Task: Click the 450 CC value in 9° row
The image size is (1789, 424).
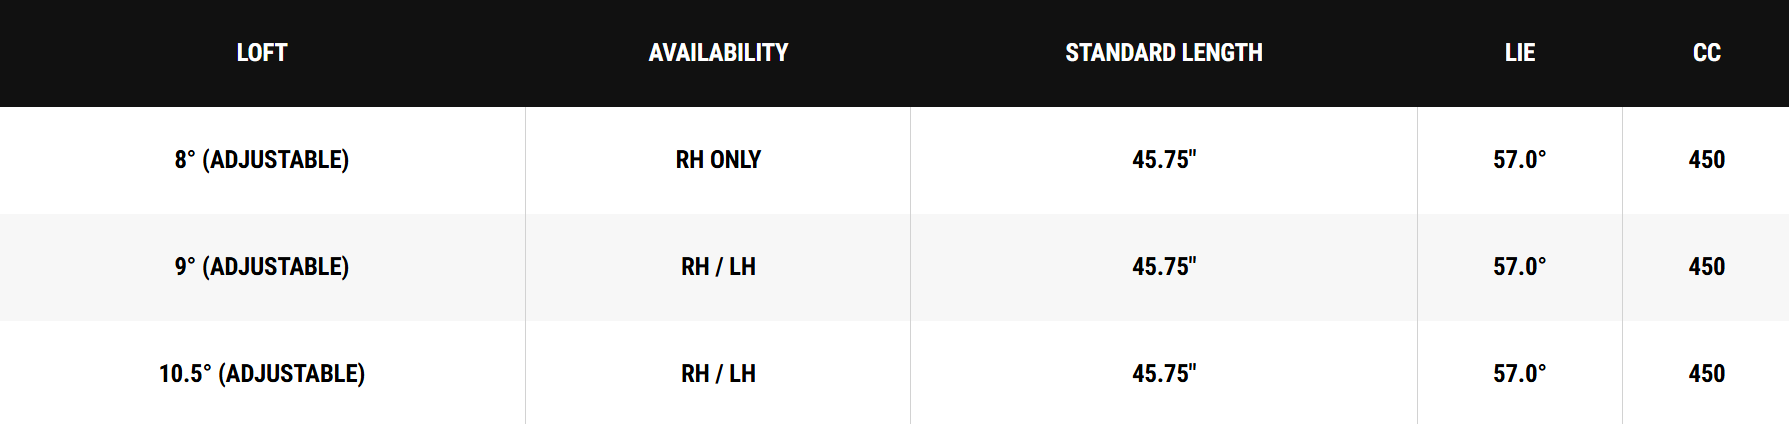Action: coord(1706,267)
